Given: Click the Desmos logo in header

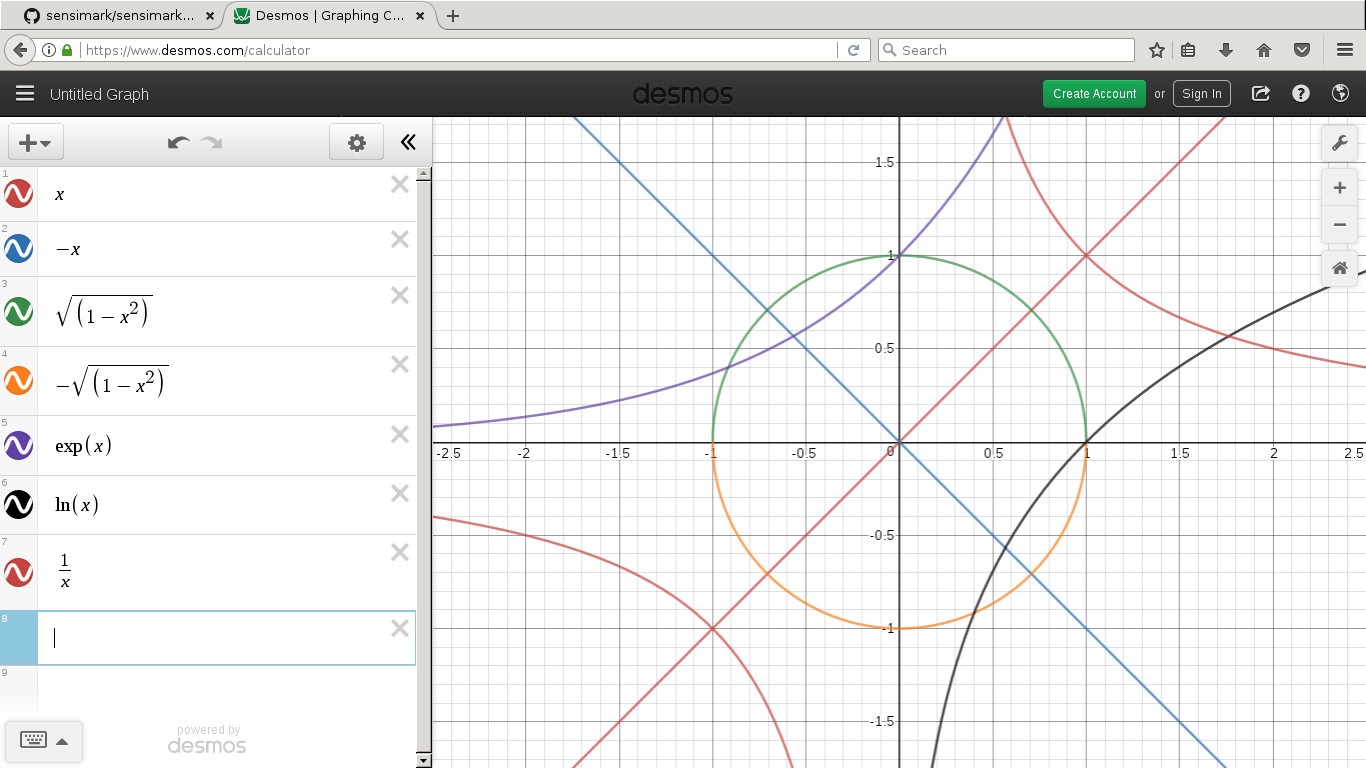Looking at the screenshot, I should (683, 94).
